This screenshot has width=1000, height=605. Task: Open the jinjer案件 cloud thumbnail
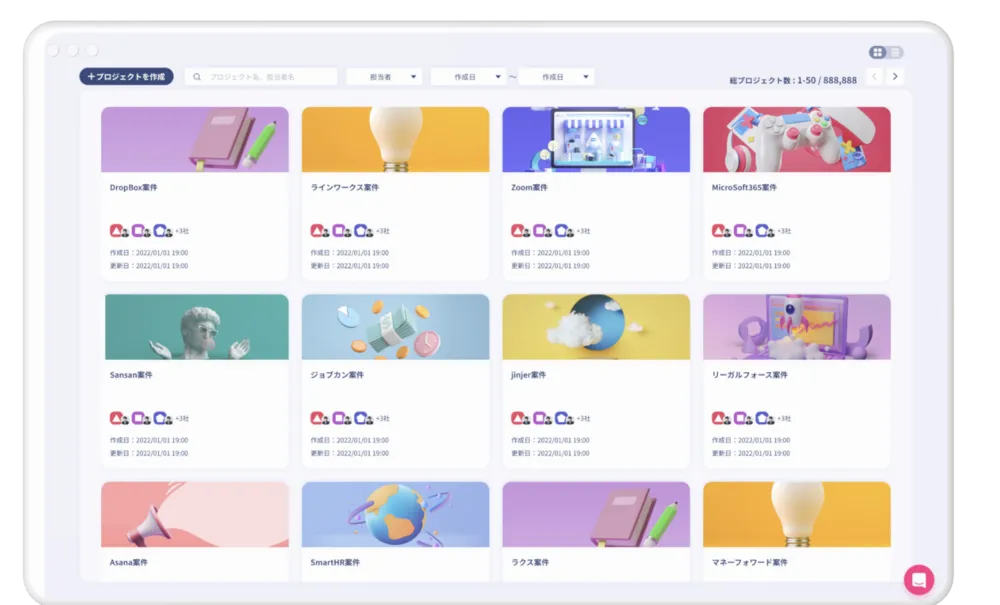point(596,326)
